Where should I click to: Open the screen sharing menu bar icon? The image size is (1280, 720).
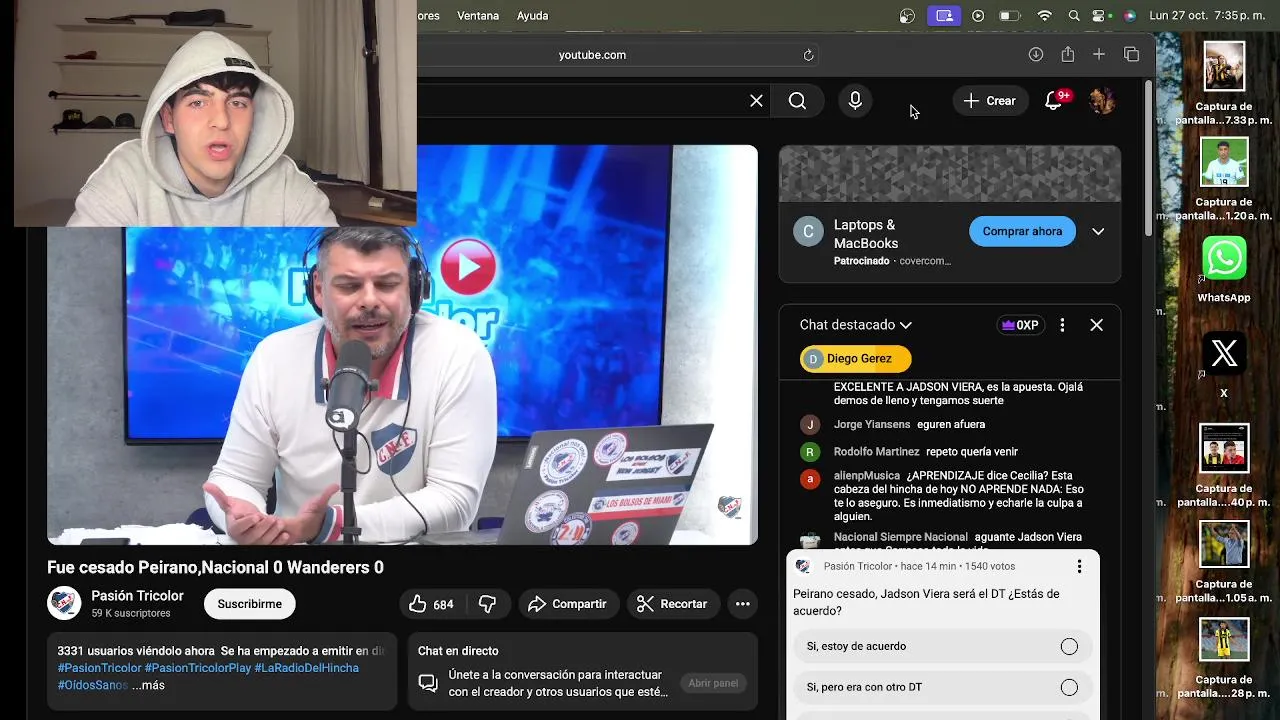click(x=943, y=16)
